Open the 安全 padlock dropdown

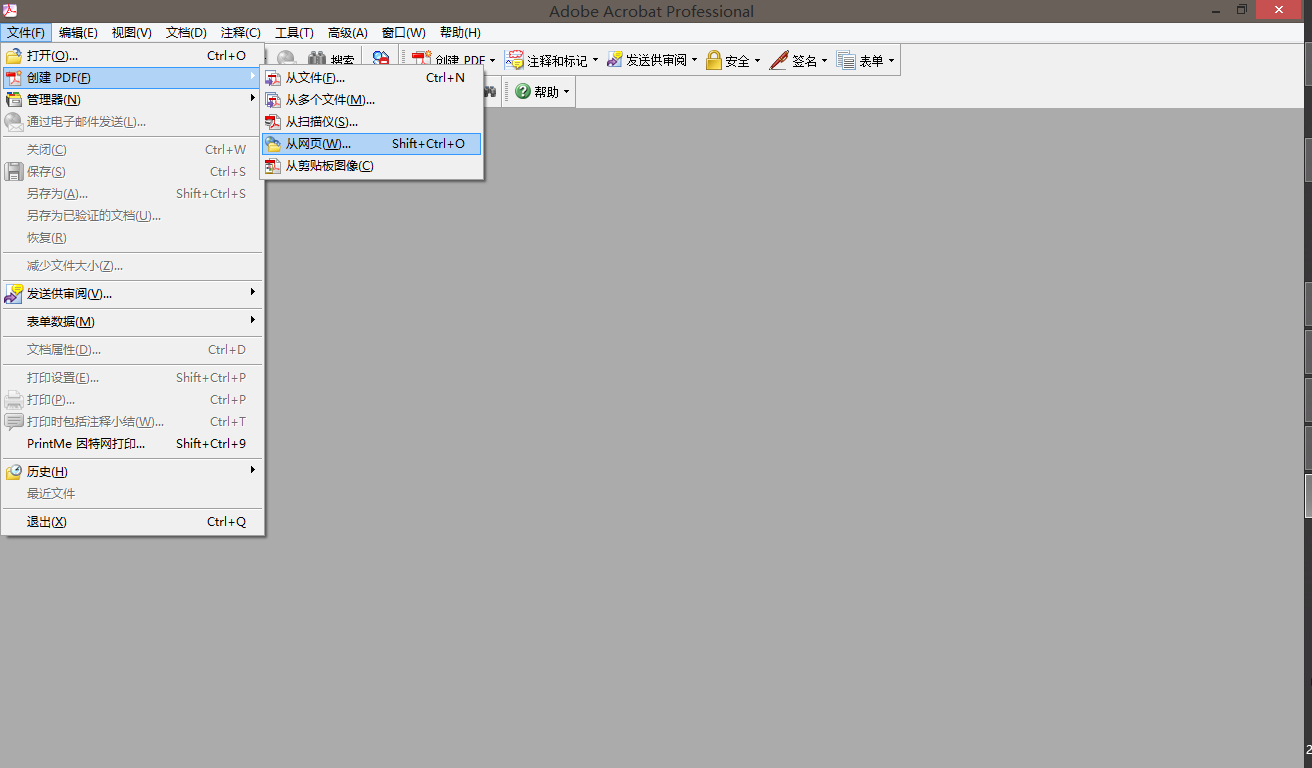[x=733, y=60]
